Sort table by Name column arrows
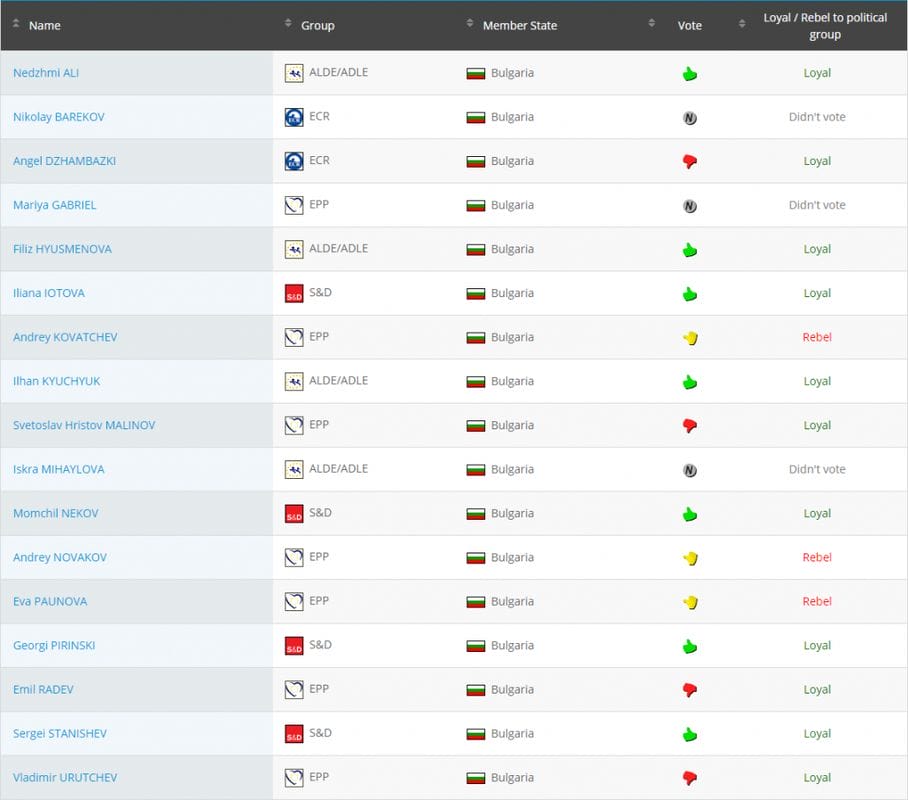The height and width of the screenshot is (800, 908). pos(16,24)
